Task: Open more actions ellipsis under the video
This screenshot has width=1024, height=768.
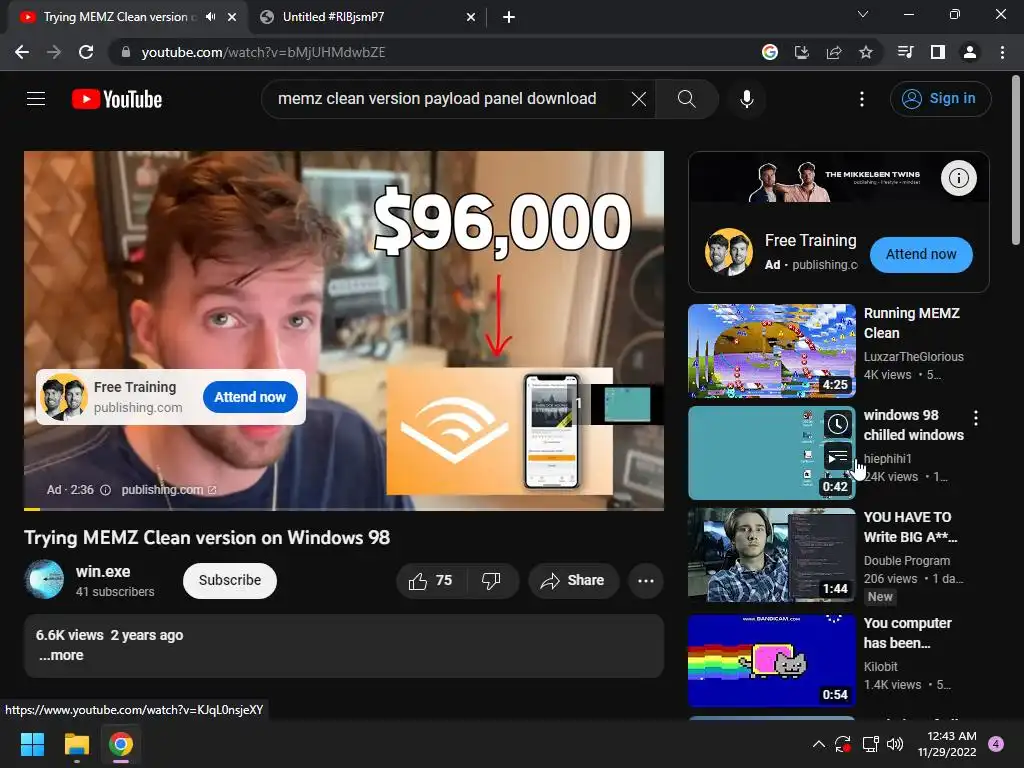Action: click(x=646, y=581)
